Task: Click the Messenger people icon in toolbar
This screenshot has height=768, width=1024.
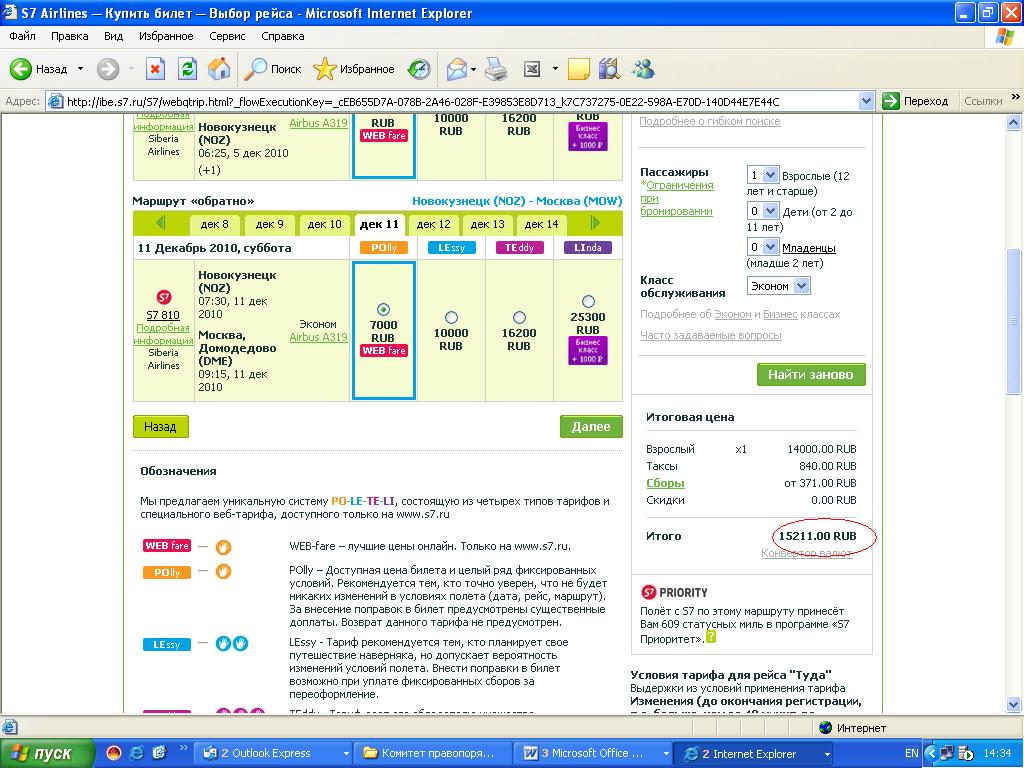Action: (643, 69)
